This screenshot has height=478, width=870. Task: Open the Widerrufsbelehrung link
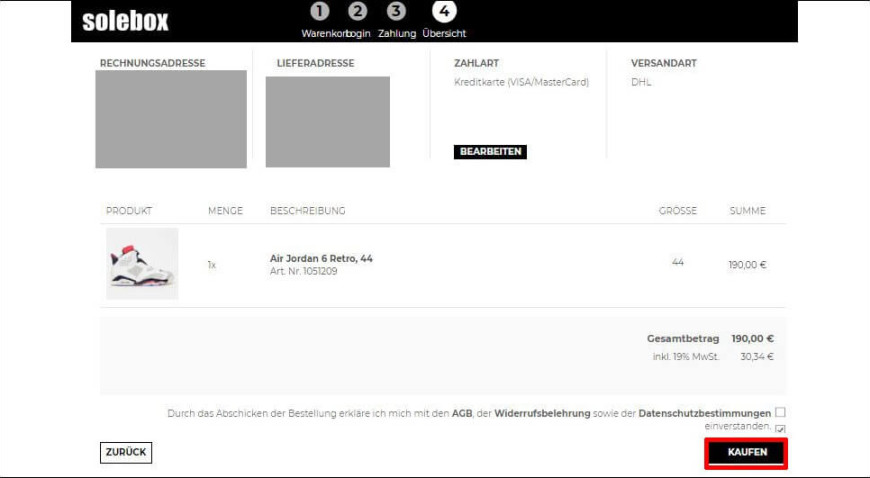(x=542, y=414)
